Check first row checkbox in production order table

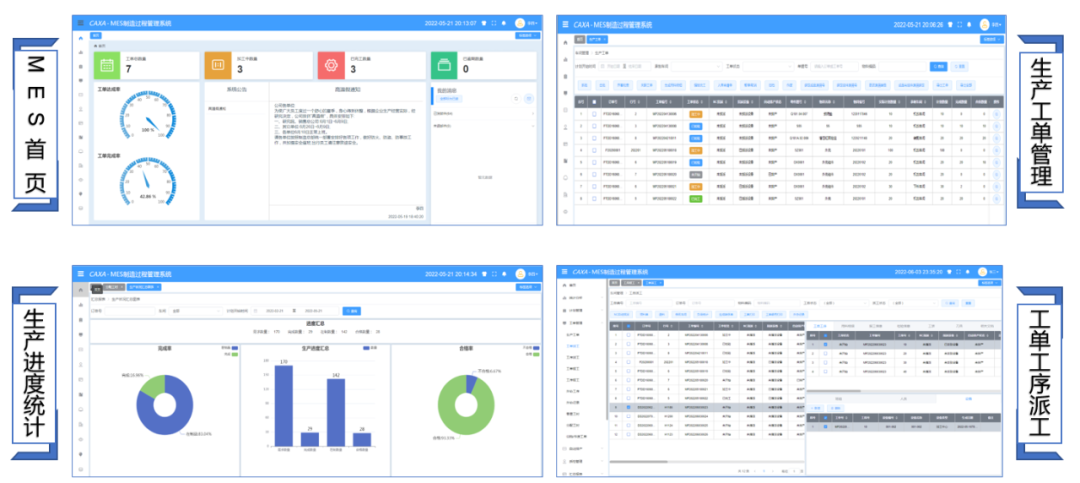click(x=593, y=115)
